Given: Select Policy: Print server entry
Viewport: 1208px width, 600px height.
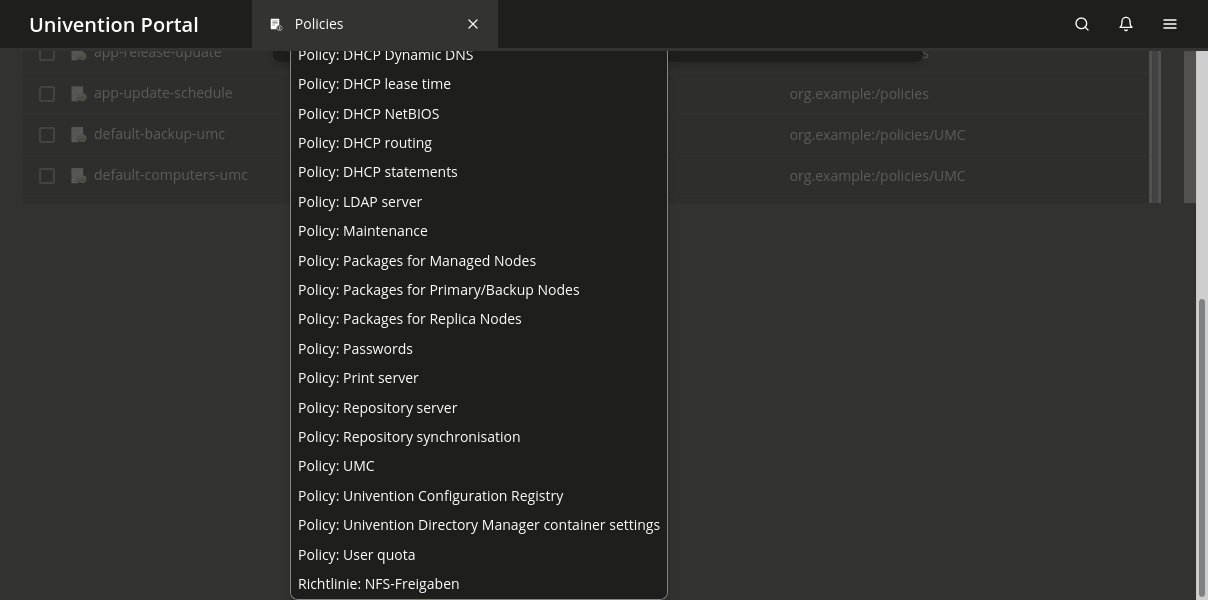Looking at the screenshot, I should click(358, 378).
